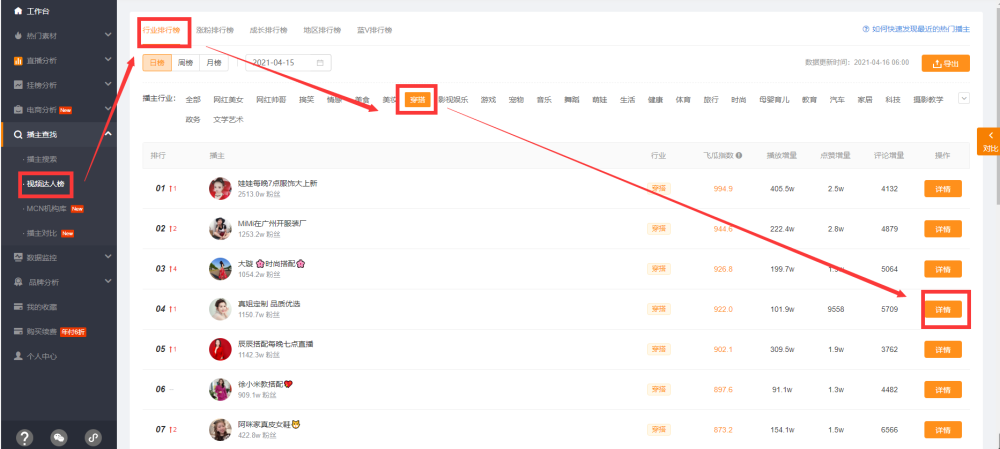Expand the 数据监控 sidebar section

[x=108, y=257]
